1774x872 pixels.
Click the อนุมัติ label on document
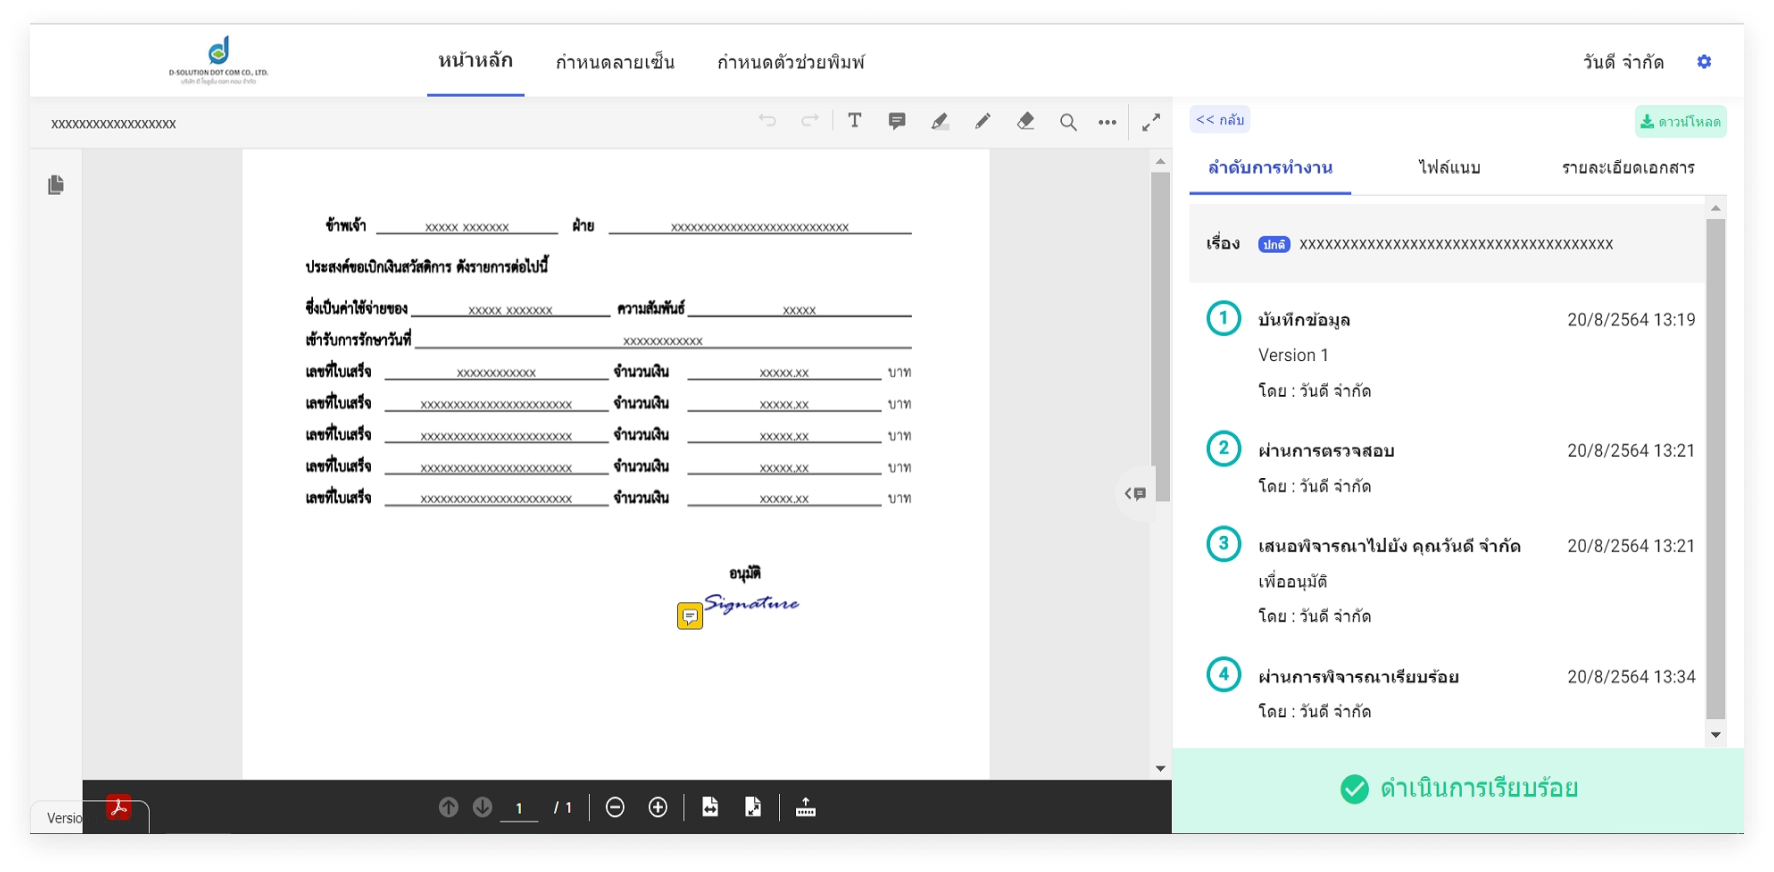pyautogui.click(x=745, y=573)
